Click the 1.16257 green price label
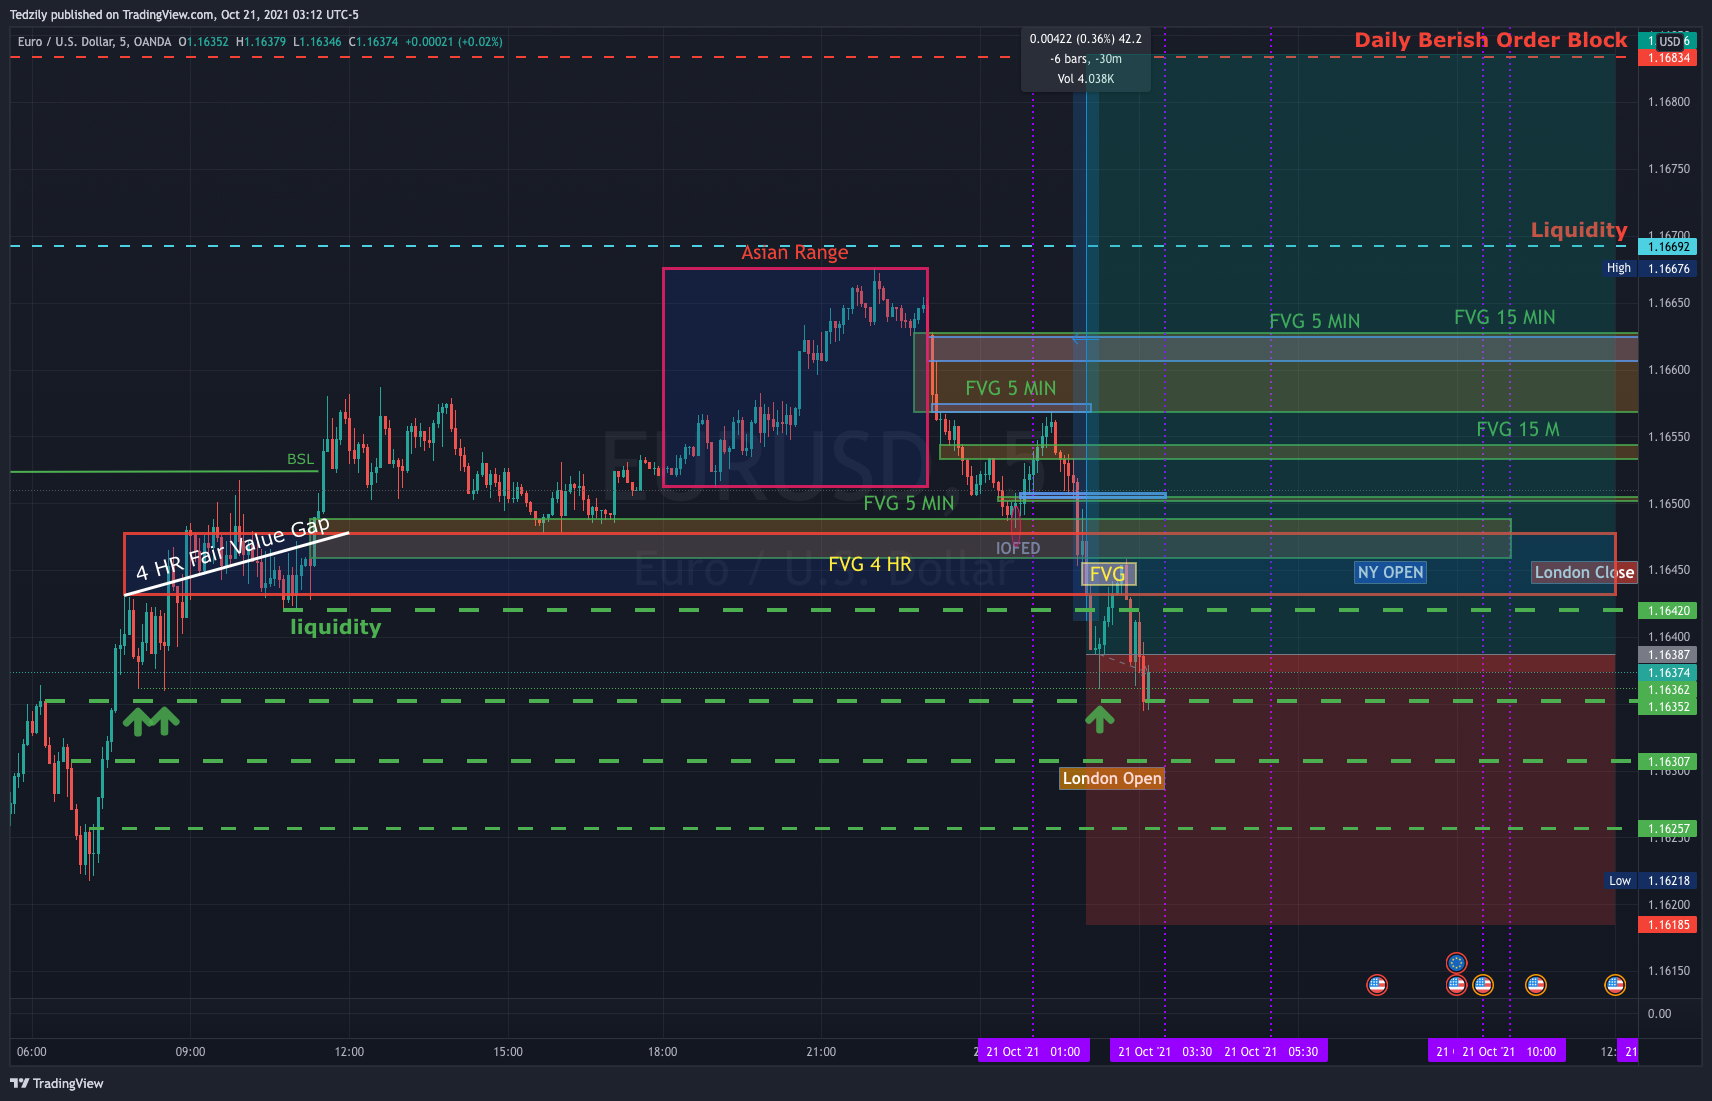Screen dimensions: 1712x1101 click(1667, 829)
